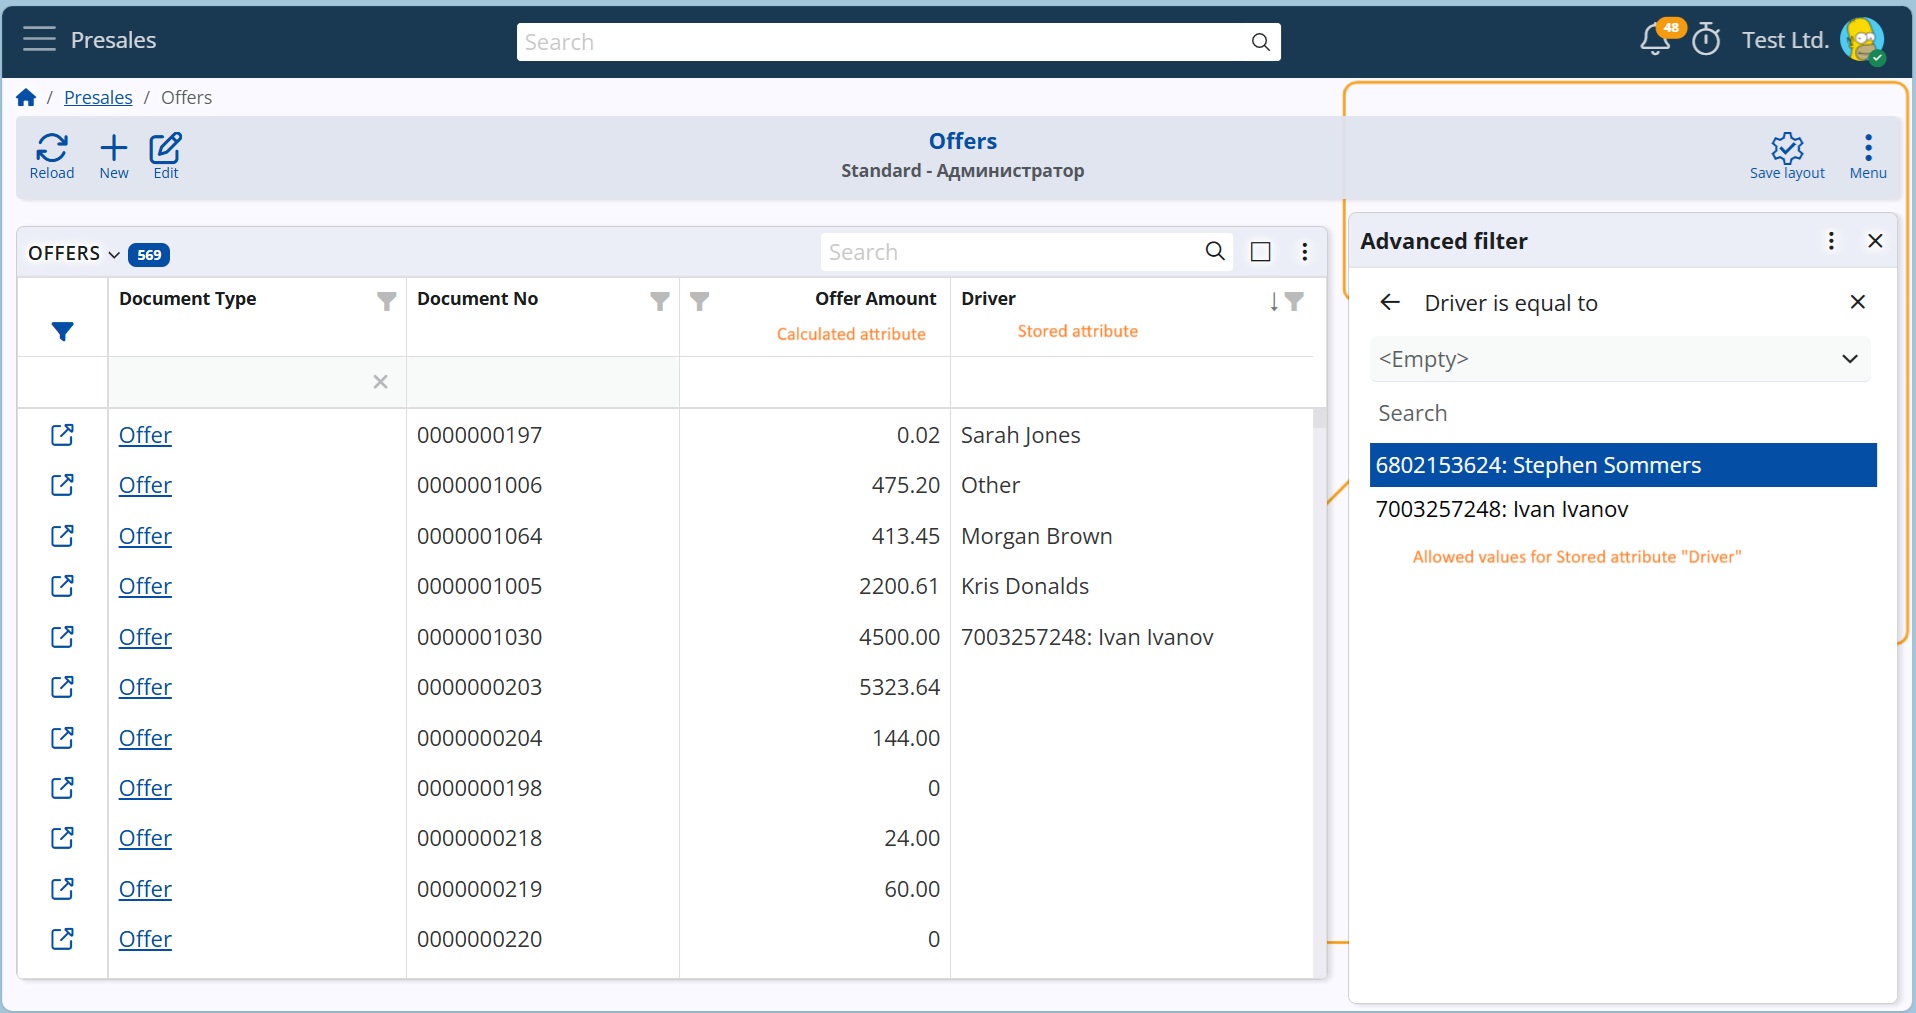The image size is (1916, 1013).
Task: Open the hamburger navigation menu
Action: coord(39,40)
